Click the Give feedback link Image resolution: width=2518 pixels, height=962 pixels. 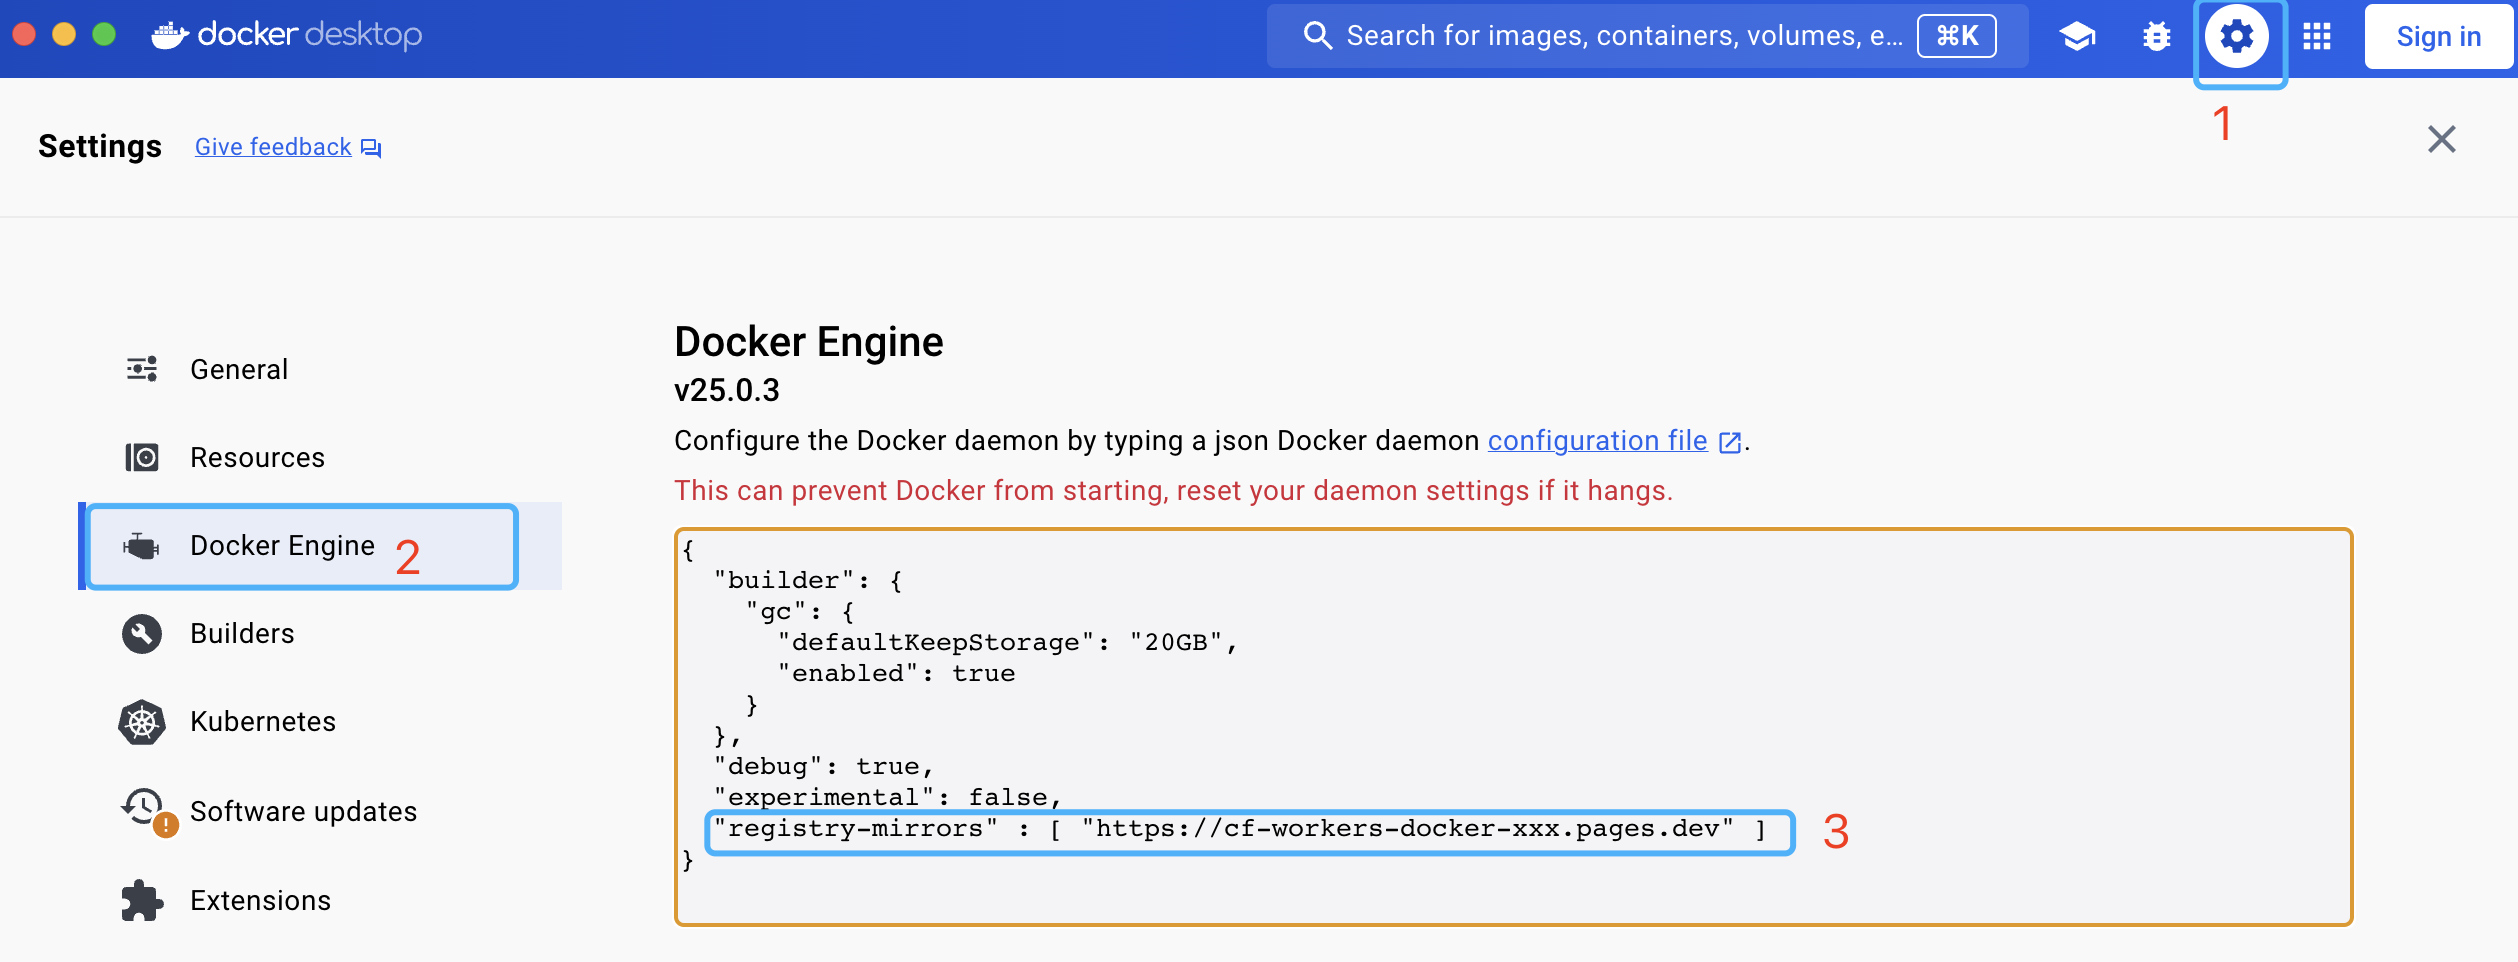273,147
